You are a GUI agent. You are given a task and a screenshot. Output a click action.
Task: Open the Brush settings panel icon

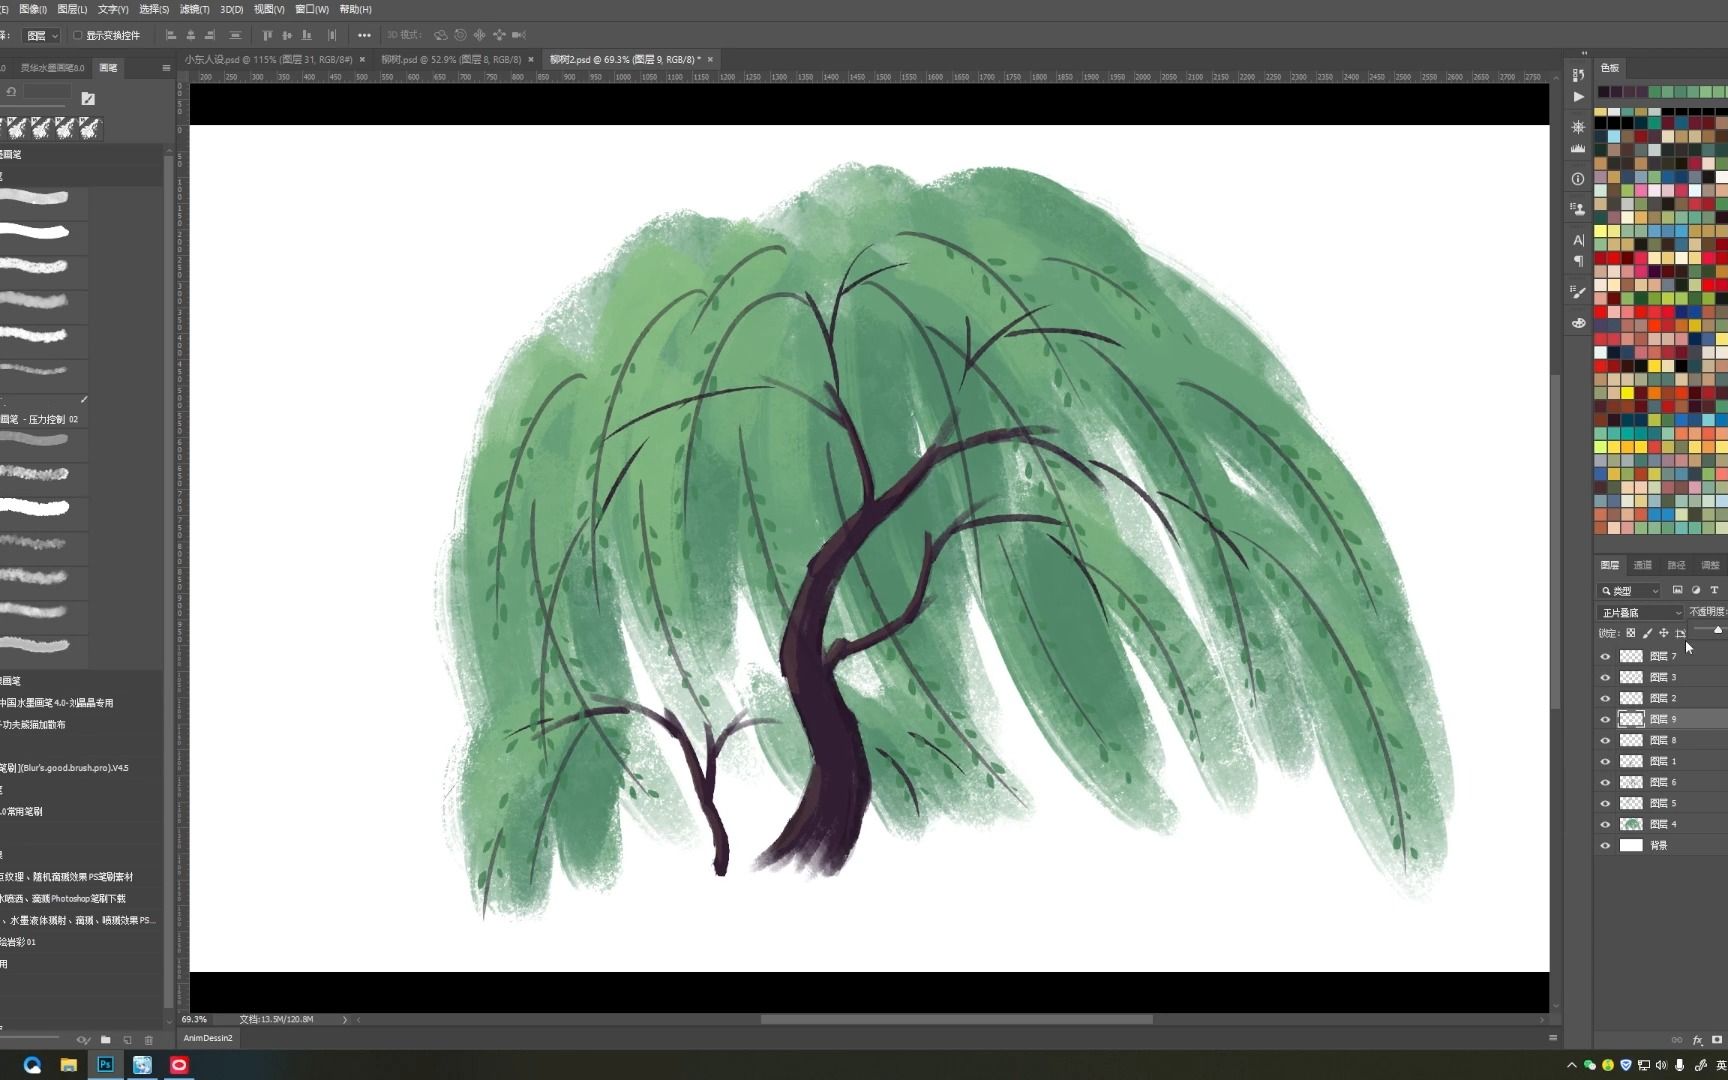[1578, 292]
